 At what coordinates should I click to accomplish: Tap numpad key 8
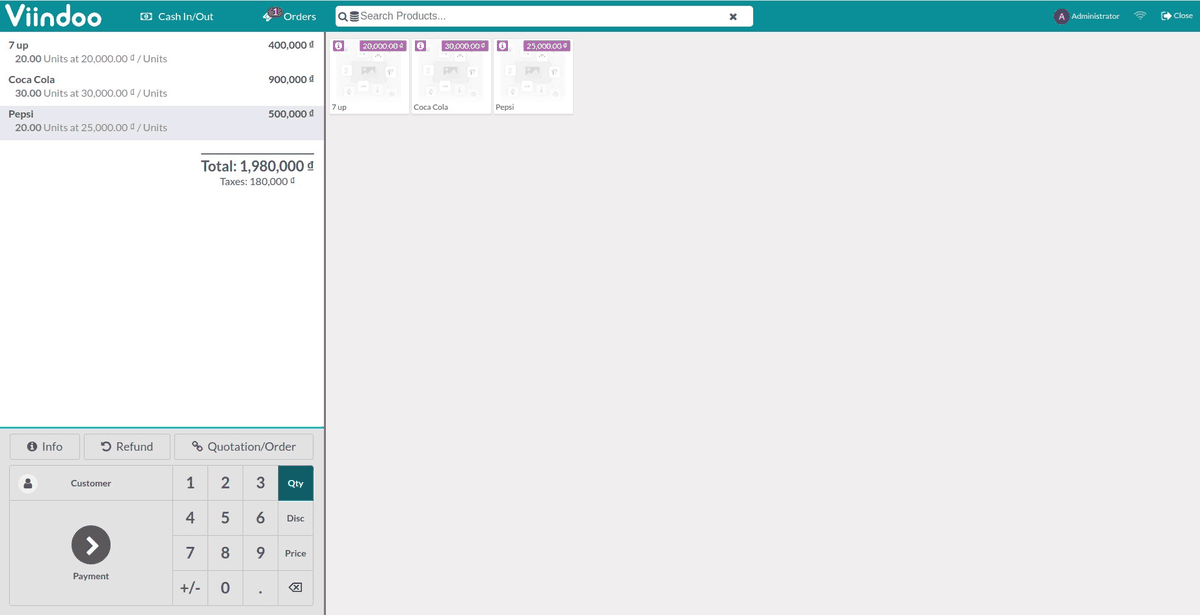[x=225, y=553]
